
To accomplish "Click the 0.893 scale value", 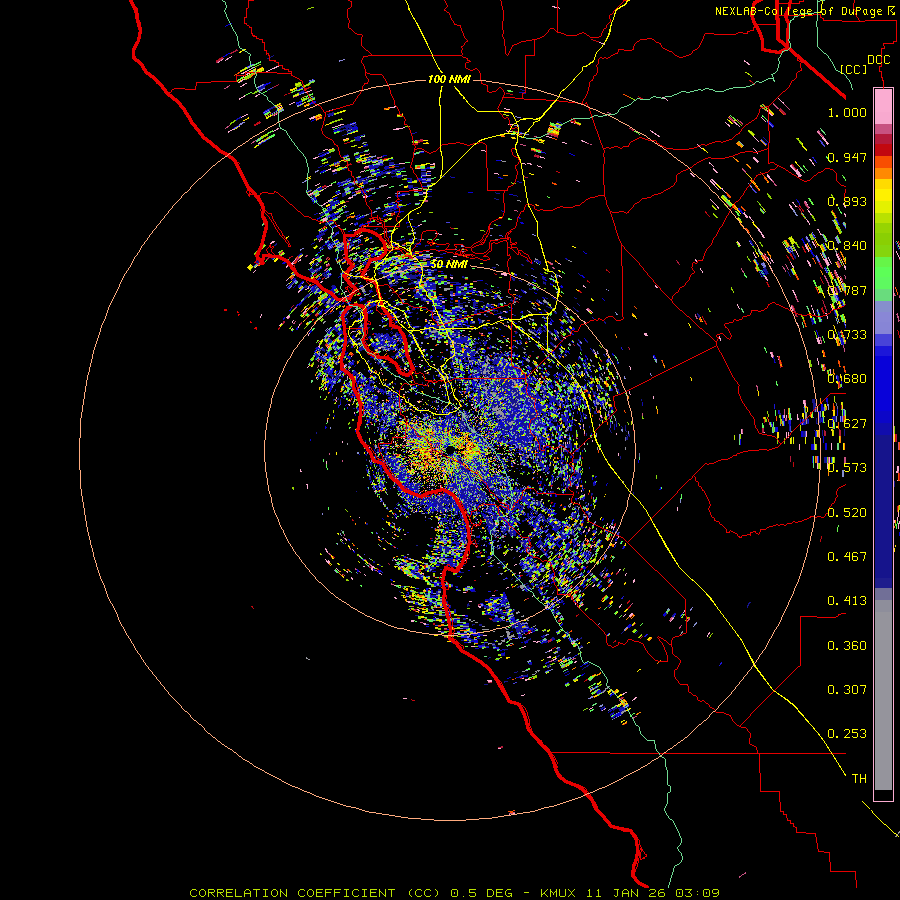I will pos(847,201).
